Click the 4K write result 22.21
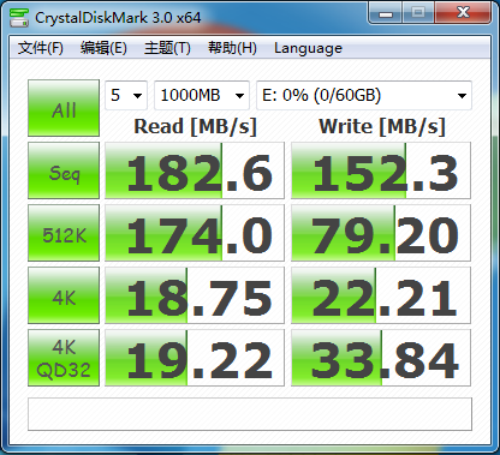The width and height of the screenshot is (500, 455). pos(381,295)
